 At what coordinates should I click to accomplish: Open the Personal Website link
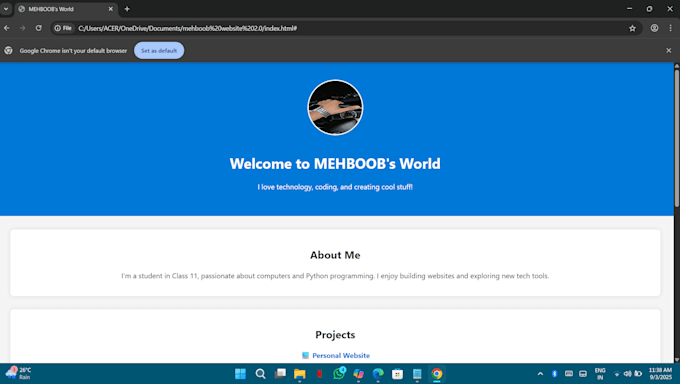tap(341, 355)
